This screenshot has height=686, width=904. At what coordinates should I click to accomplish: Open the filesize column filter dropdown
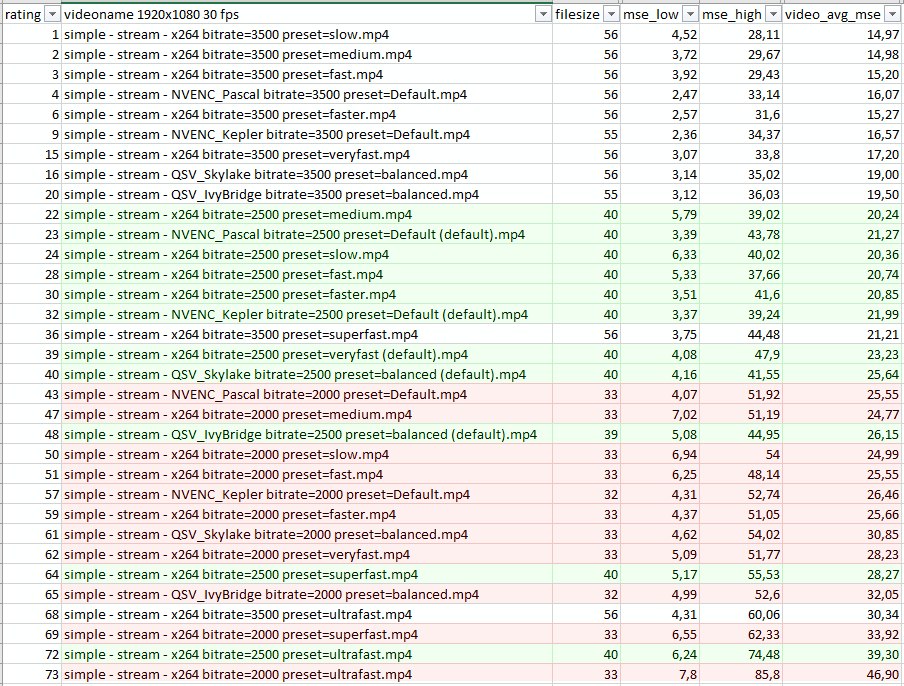pos(610,15)
